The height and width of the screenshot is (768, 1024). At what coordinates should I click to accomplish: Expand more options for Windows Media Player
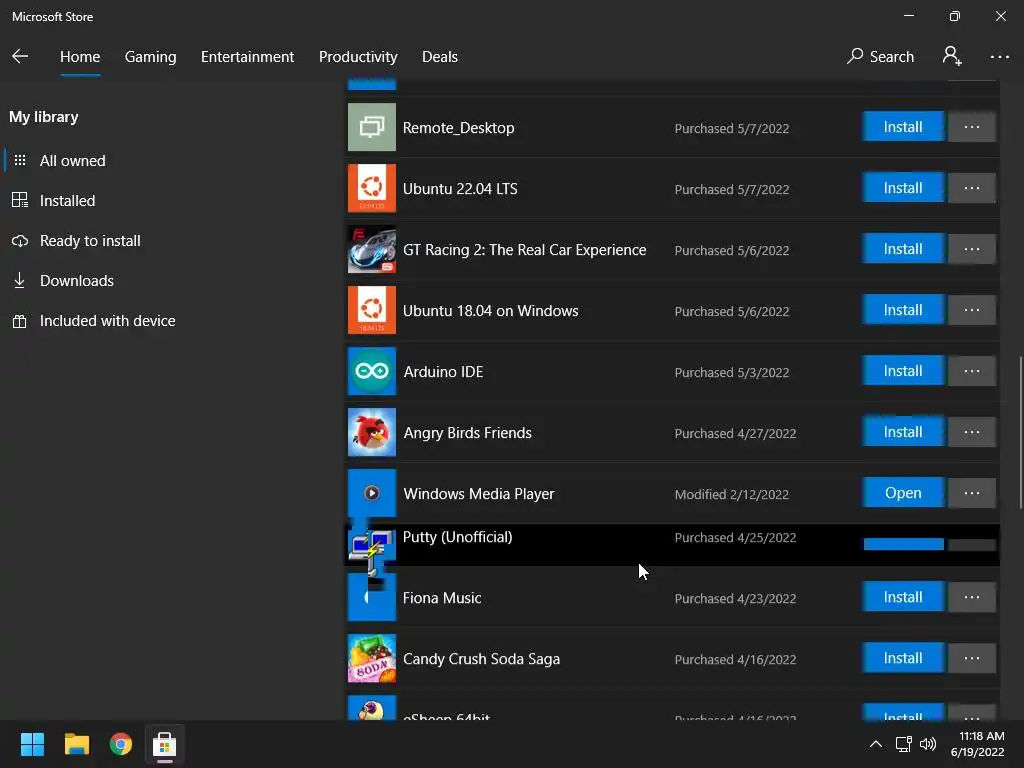972,493
